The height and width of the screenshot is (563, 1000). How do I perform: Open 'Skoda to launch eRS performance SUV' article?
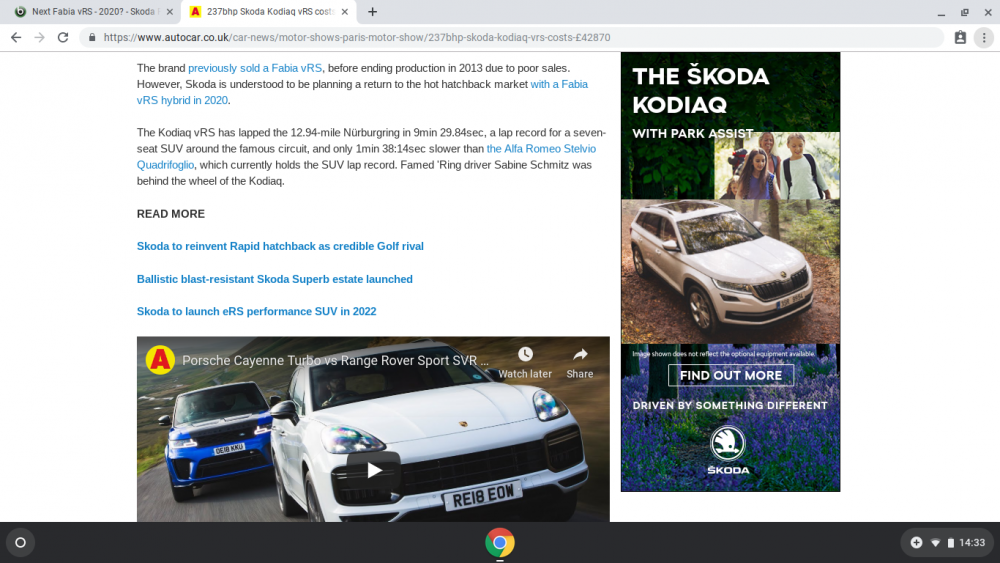coord(256,311)
